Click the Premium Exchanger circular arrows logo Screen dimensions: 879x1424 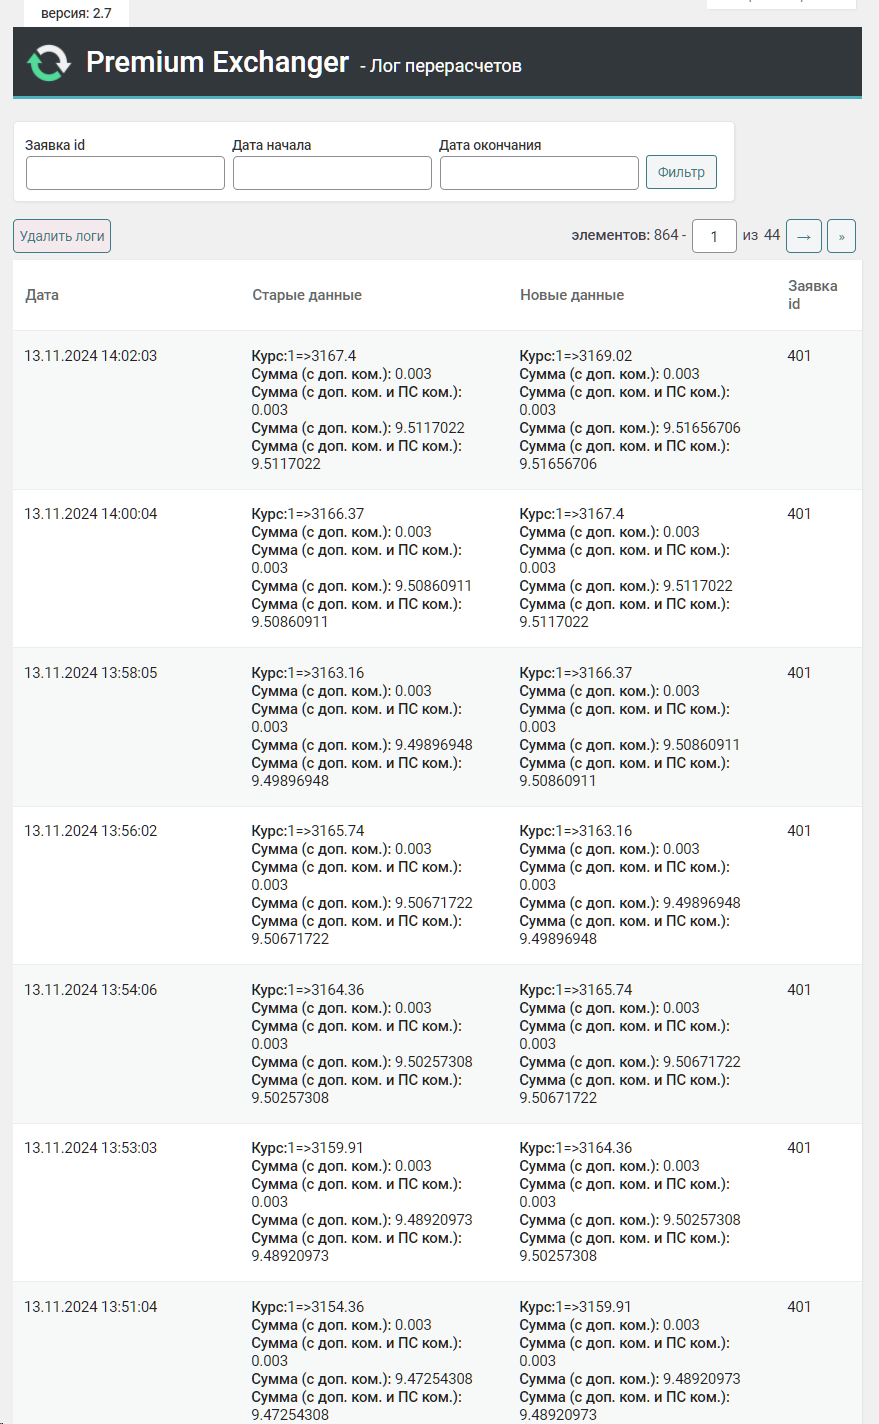point(49,63)
